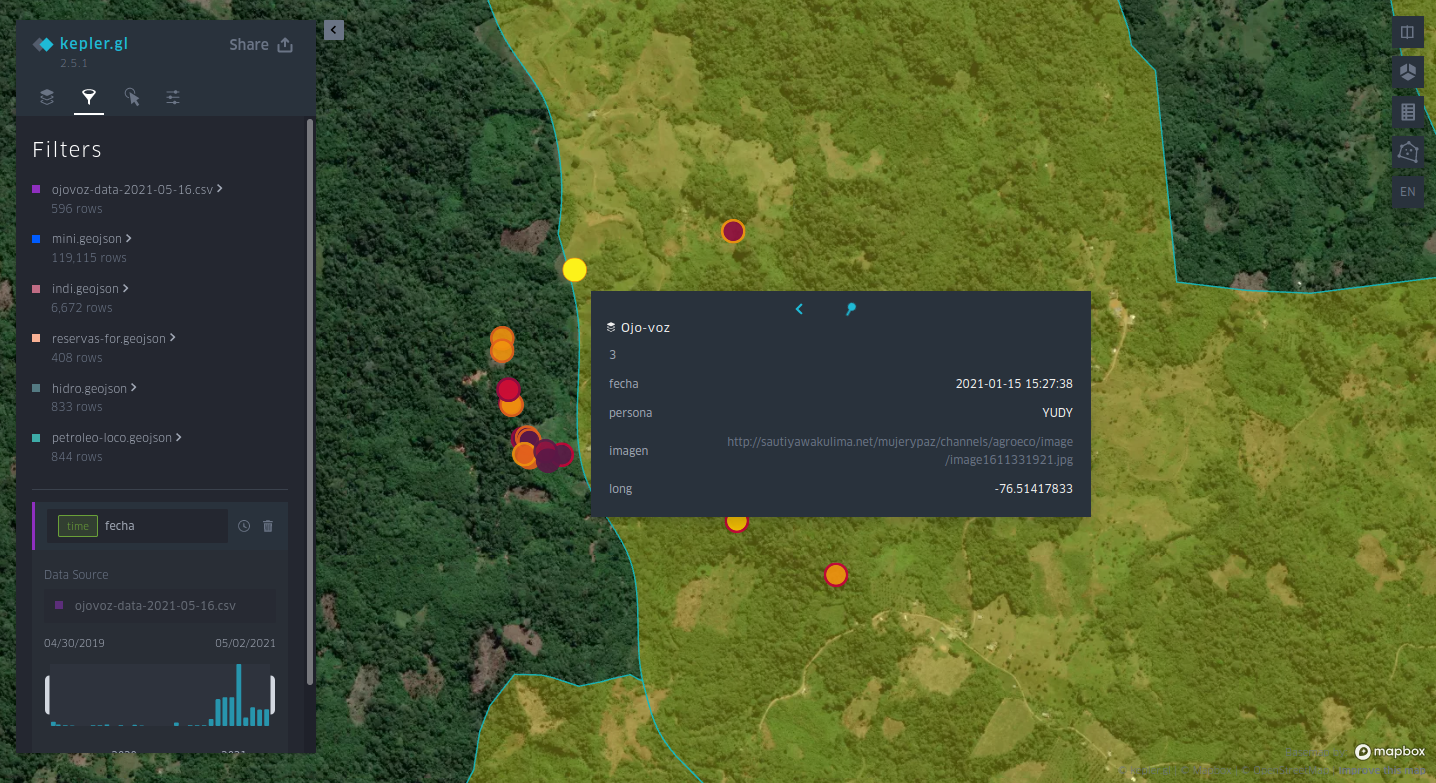1436x783 pixels.
Task: Click the long value -76.51417833
Action: tap(1034, 489)
